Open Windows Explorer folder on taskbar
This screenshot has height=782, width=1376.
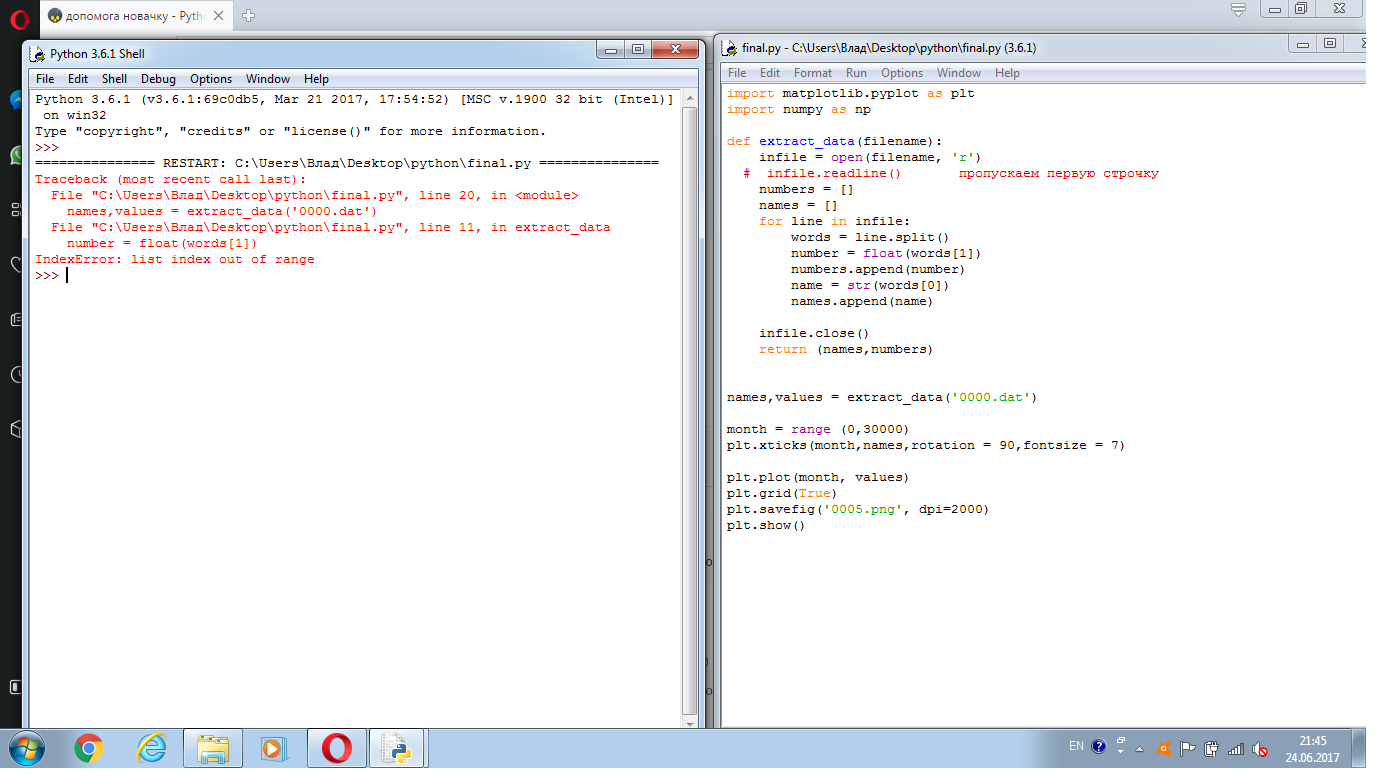[x=214, y=748]
